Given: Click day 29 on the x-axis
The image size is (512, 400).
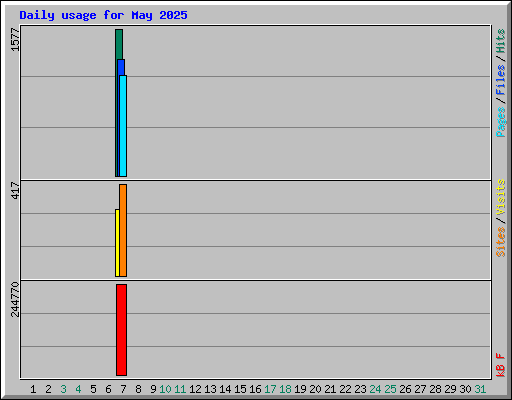Looking at the screenshot, I should (x=450, y=389).
